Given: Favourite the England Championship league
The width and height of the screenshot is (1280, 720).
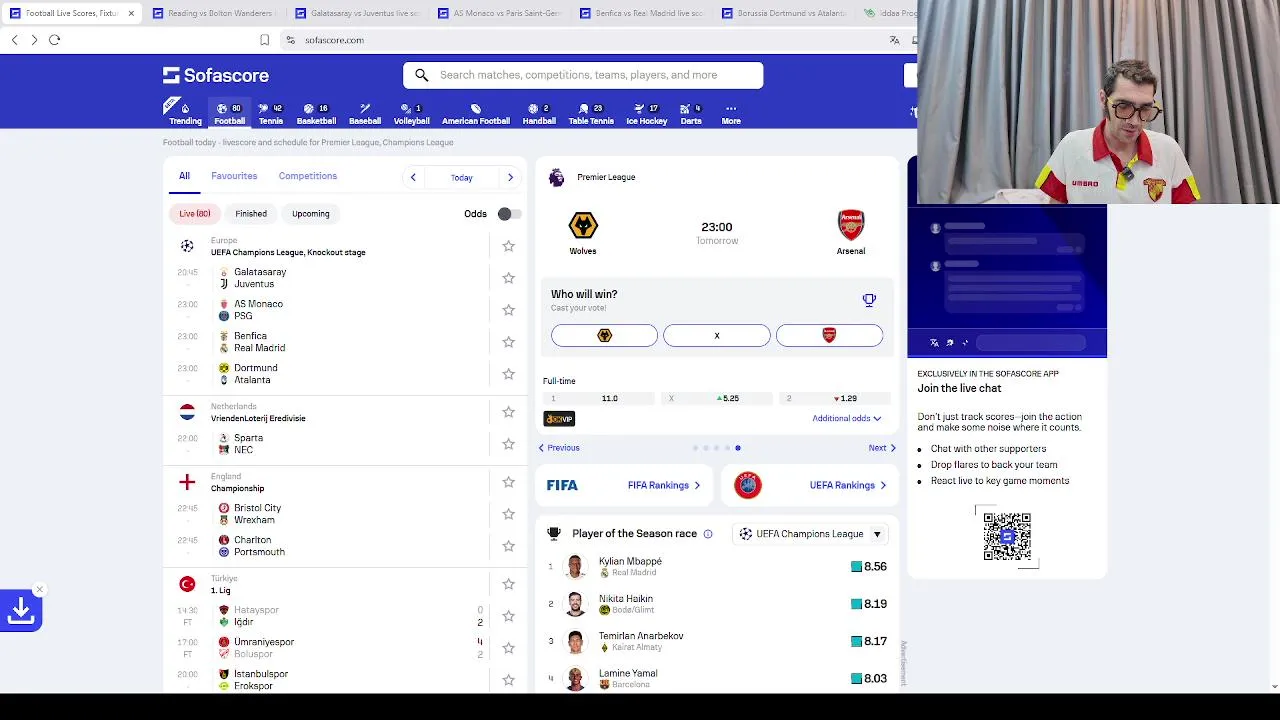Looking at the screenshot, I should 508,482.
